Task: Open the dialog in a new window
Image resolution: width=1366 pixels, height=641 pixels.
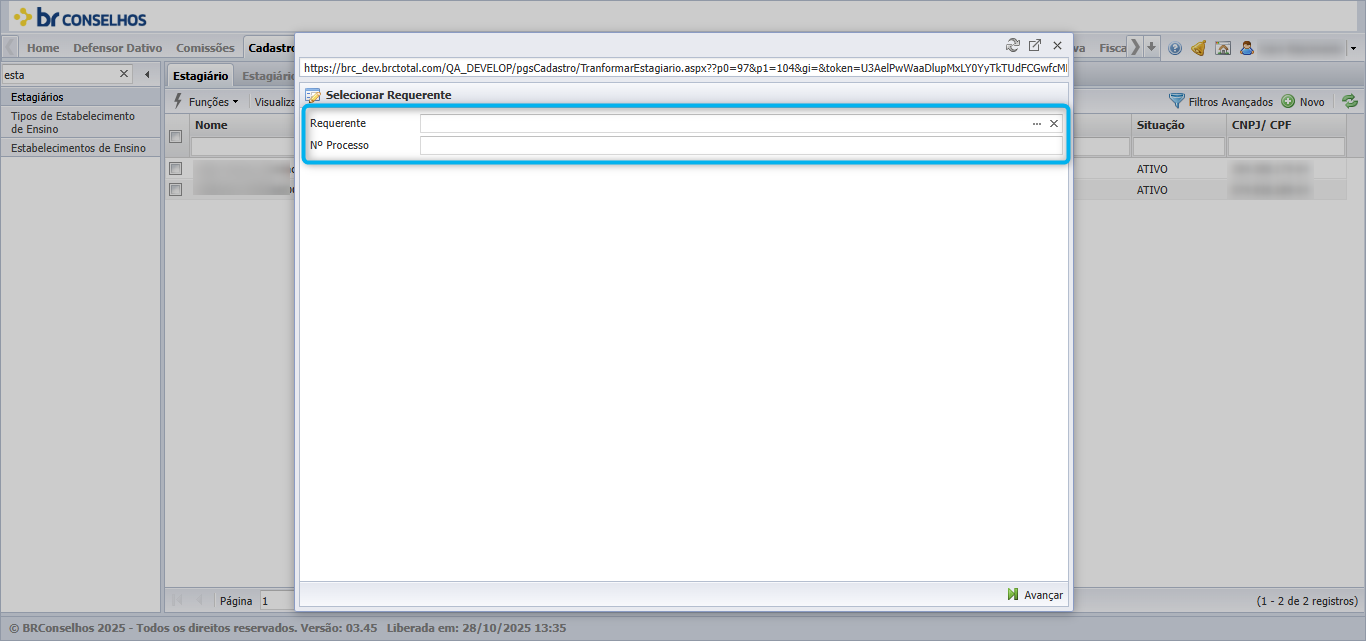Action: [1035, 45]
